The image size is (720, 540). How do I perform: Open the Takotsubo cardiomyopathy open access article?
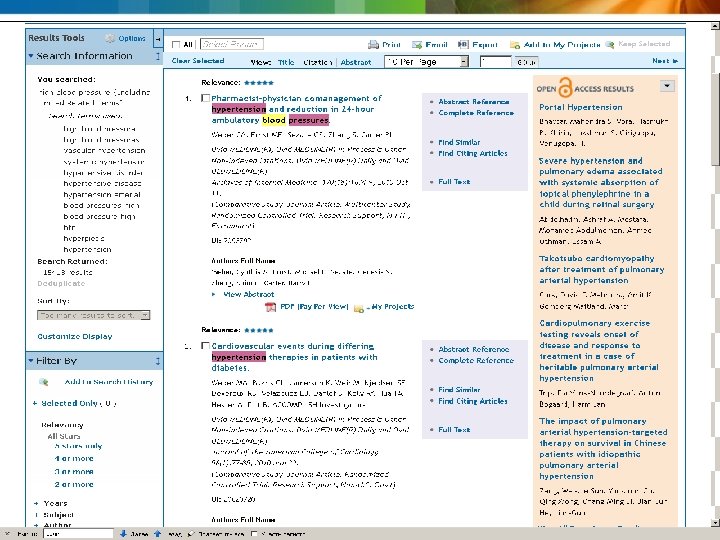602,270
